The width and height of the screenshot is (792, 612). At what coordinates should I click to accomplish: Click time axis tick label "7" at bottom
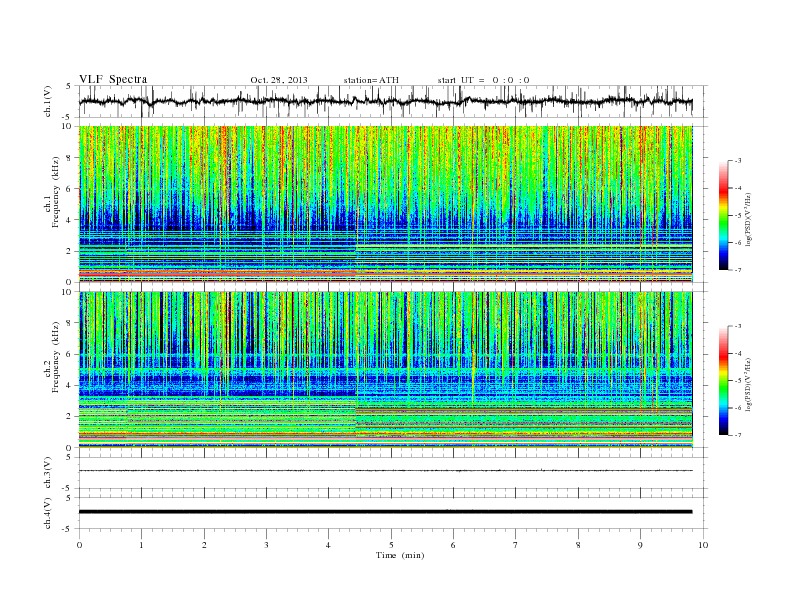(516, 545)
